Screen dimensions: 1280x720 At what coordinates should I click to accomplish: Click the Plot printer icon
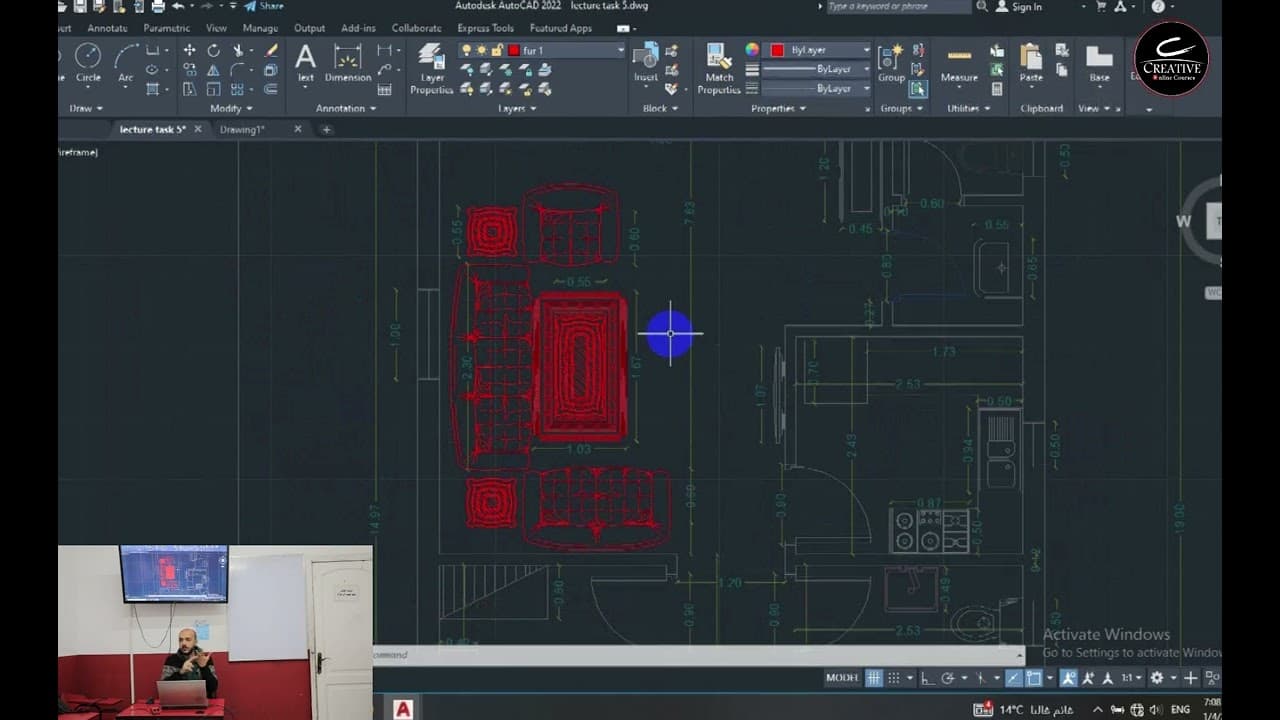point(158,6)
